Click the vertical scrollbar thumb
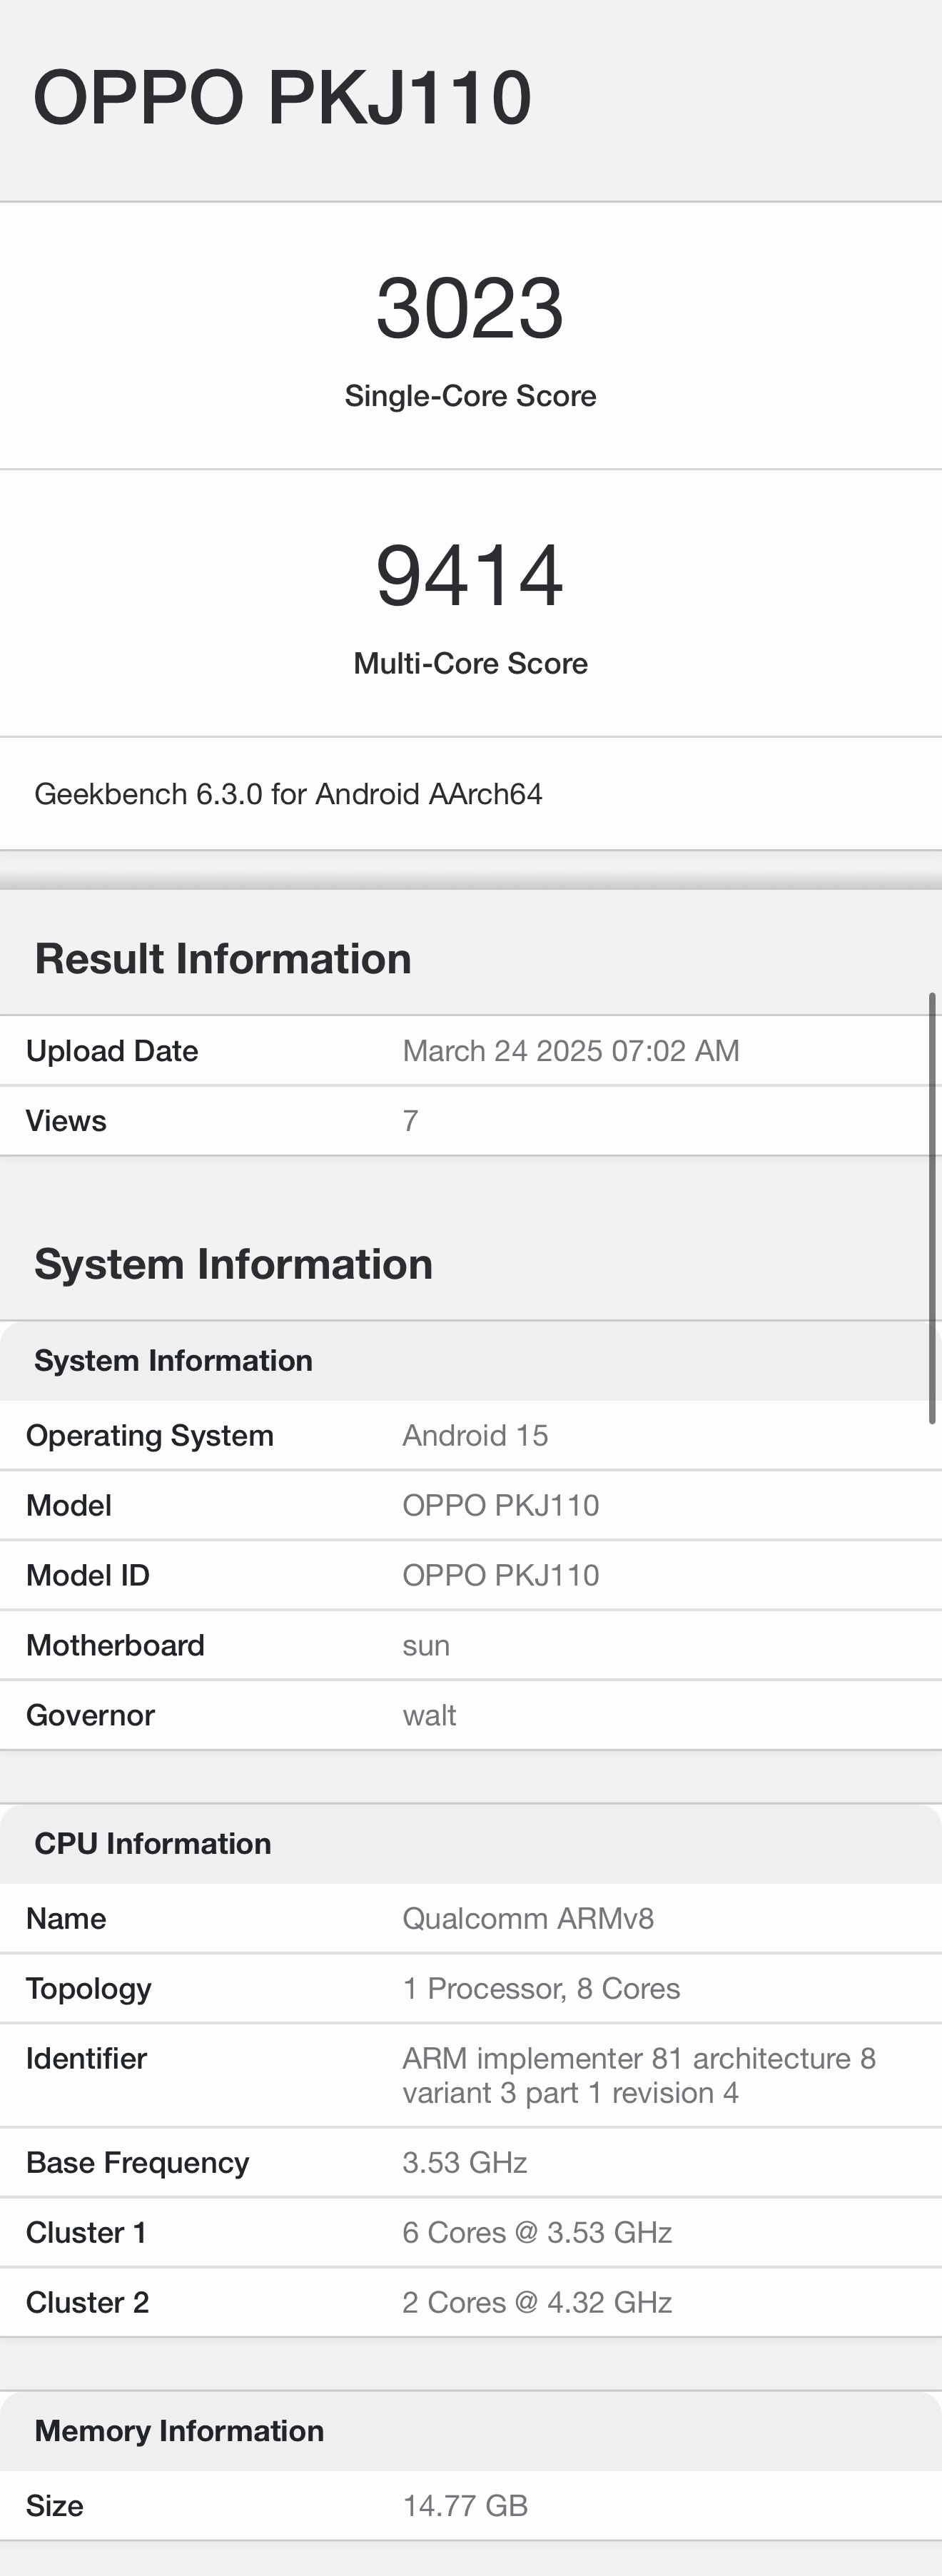 pos(932,1208)
